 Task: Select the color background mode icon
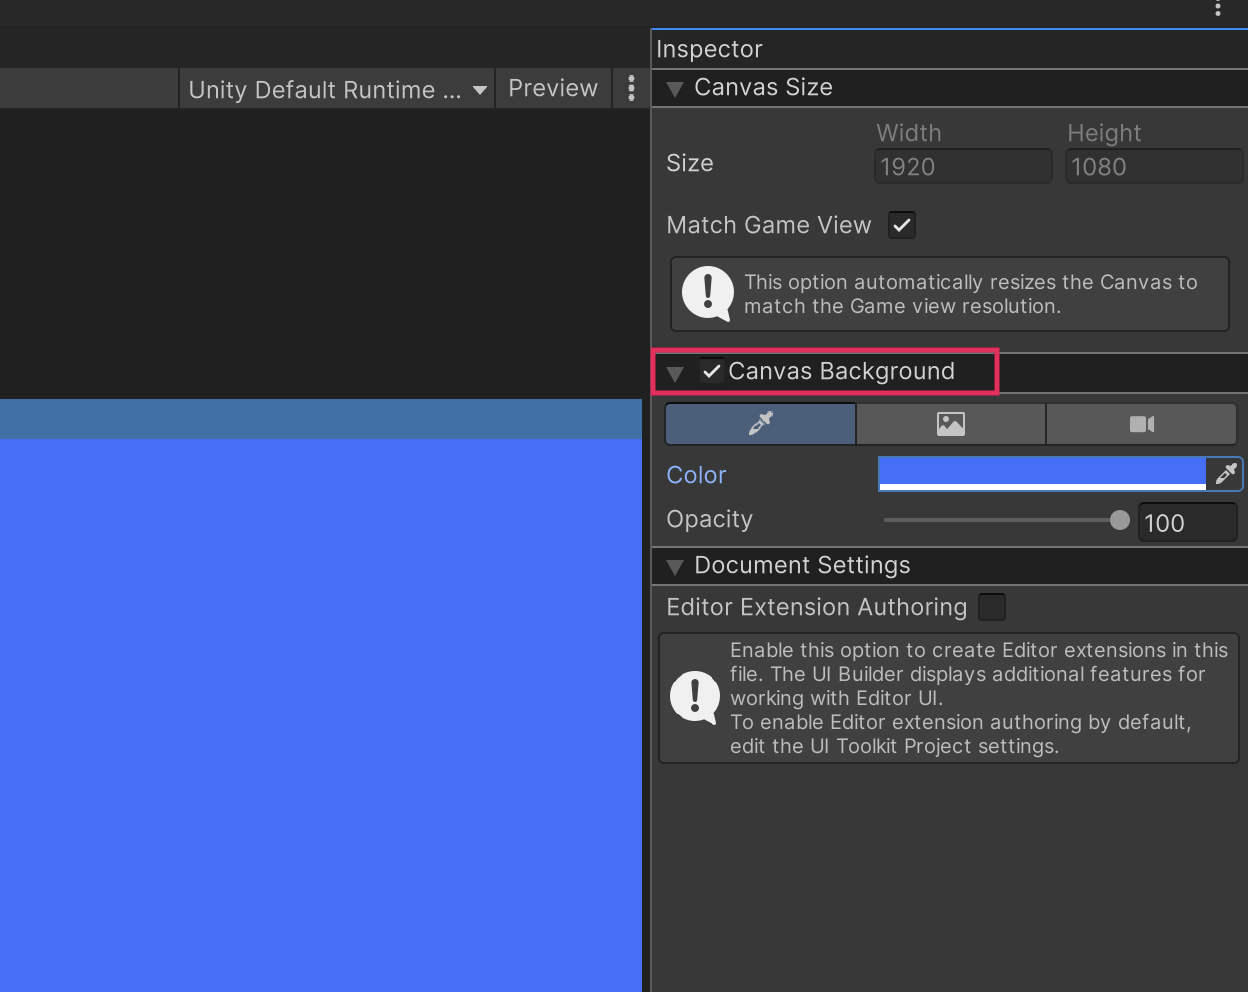pyautogui.click(x=760, y=424)
